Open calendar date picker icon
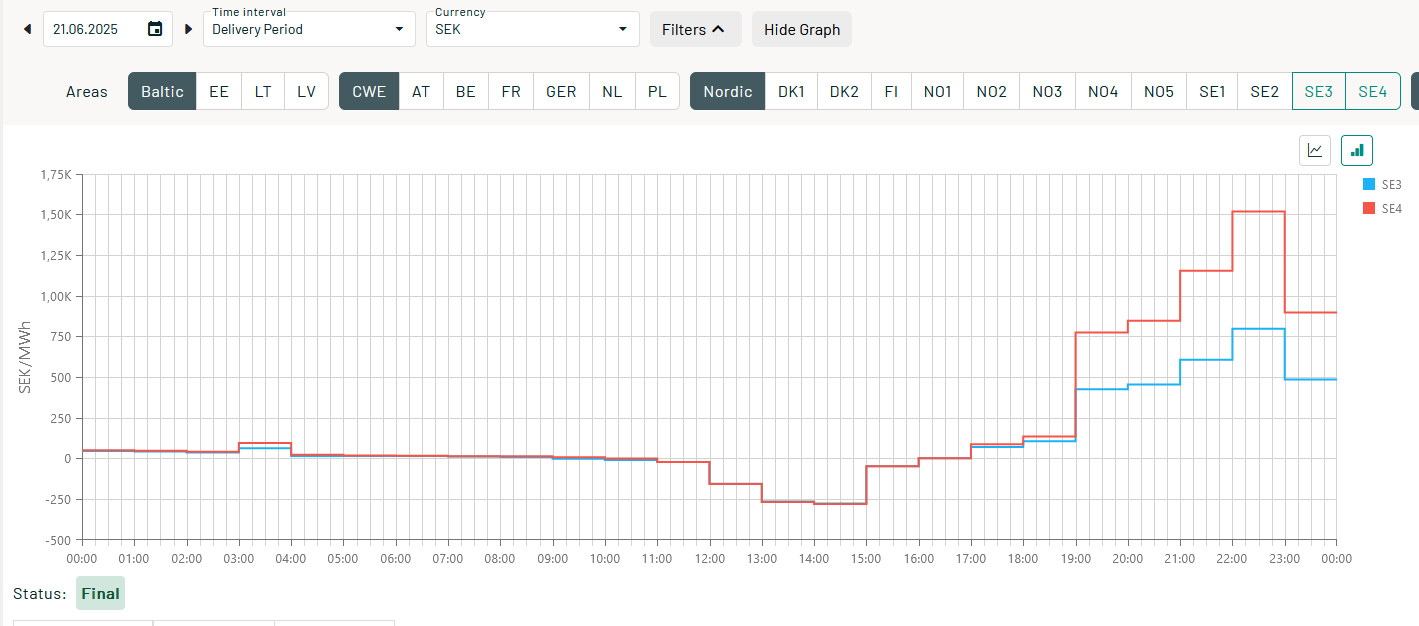 click(155, 29)
